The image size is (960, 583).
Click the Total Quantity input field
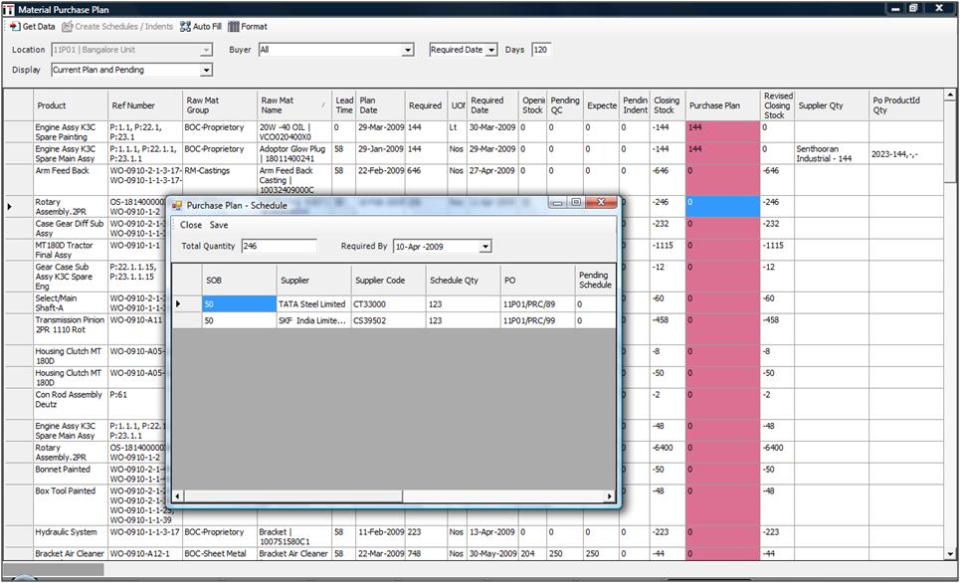click(279, 246)
